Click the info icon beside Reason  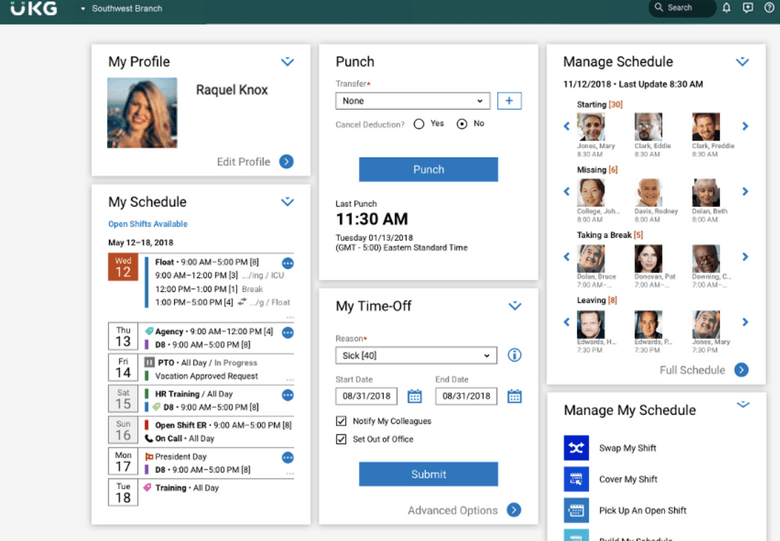514,355
